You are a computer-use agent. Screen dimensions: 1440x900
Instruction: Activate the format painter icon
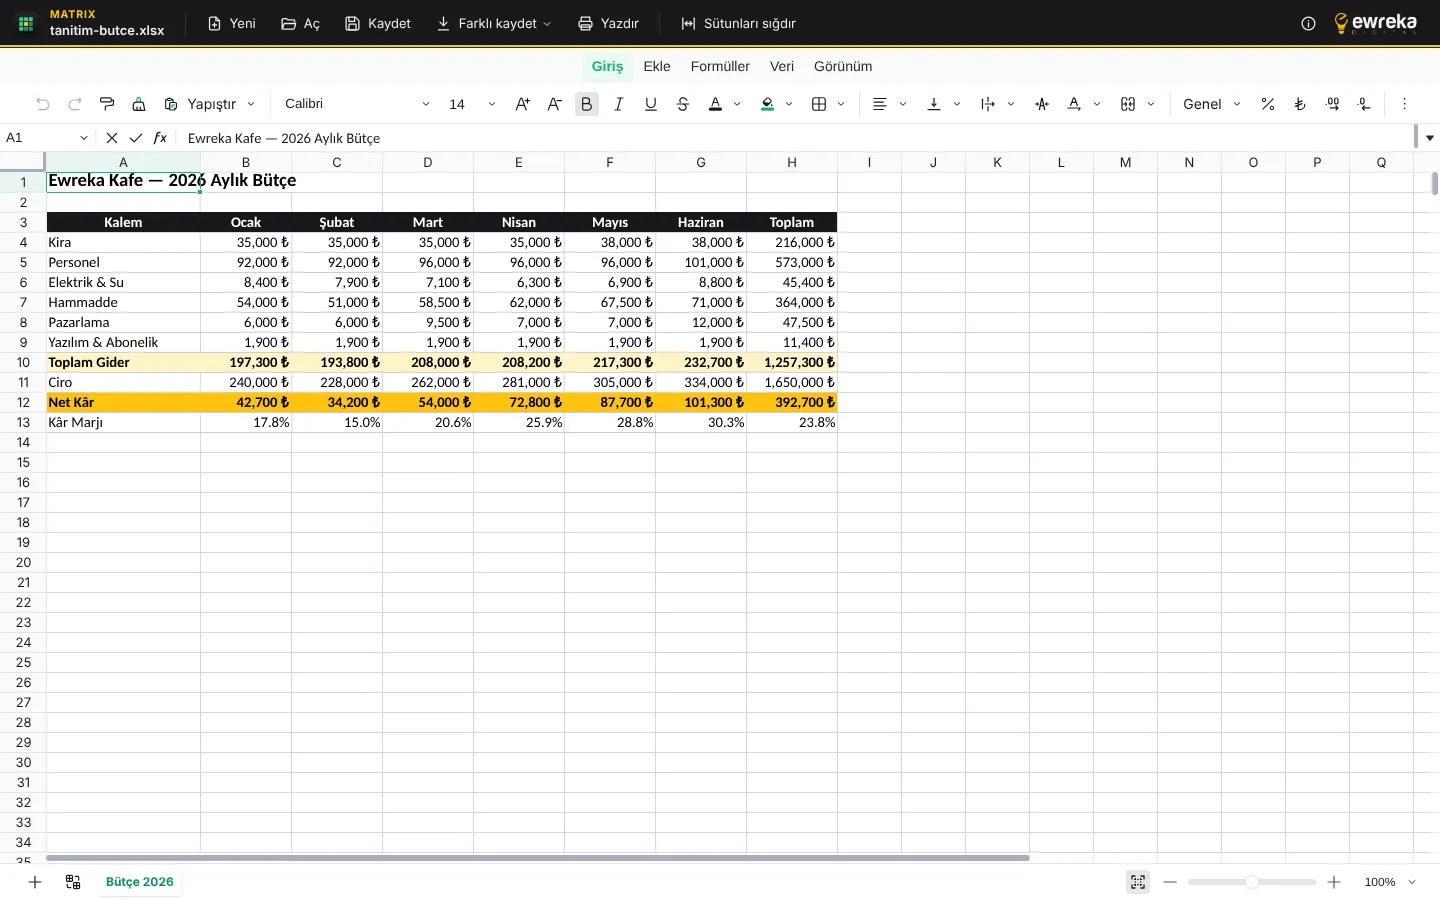coord(107,104)
